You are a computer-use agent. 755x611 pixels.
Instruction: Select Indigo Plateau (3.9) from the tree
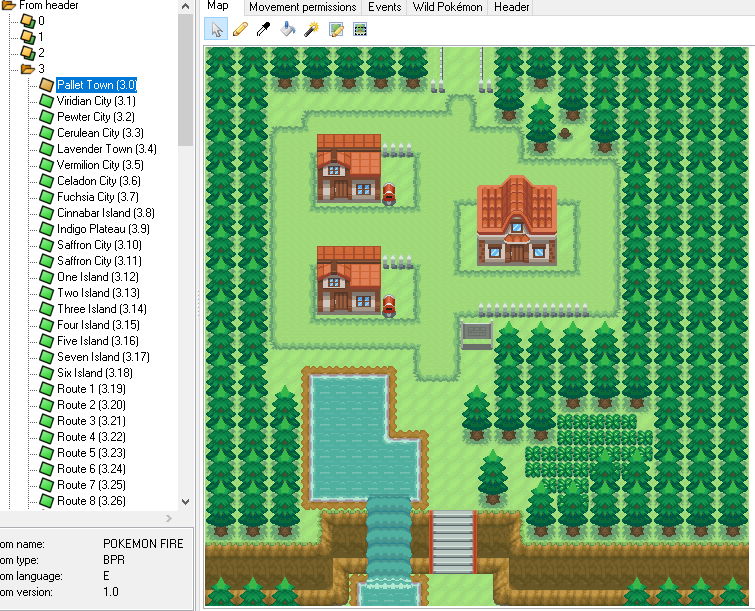(x=103, y=229)
